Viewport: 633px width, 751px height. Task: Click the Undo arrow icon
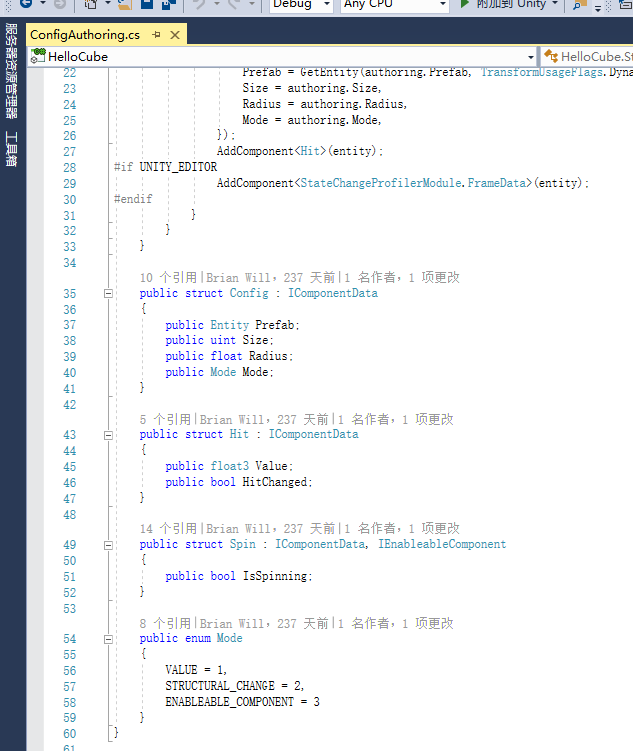pos(199,4)
